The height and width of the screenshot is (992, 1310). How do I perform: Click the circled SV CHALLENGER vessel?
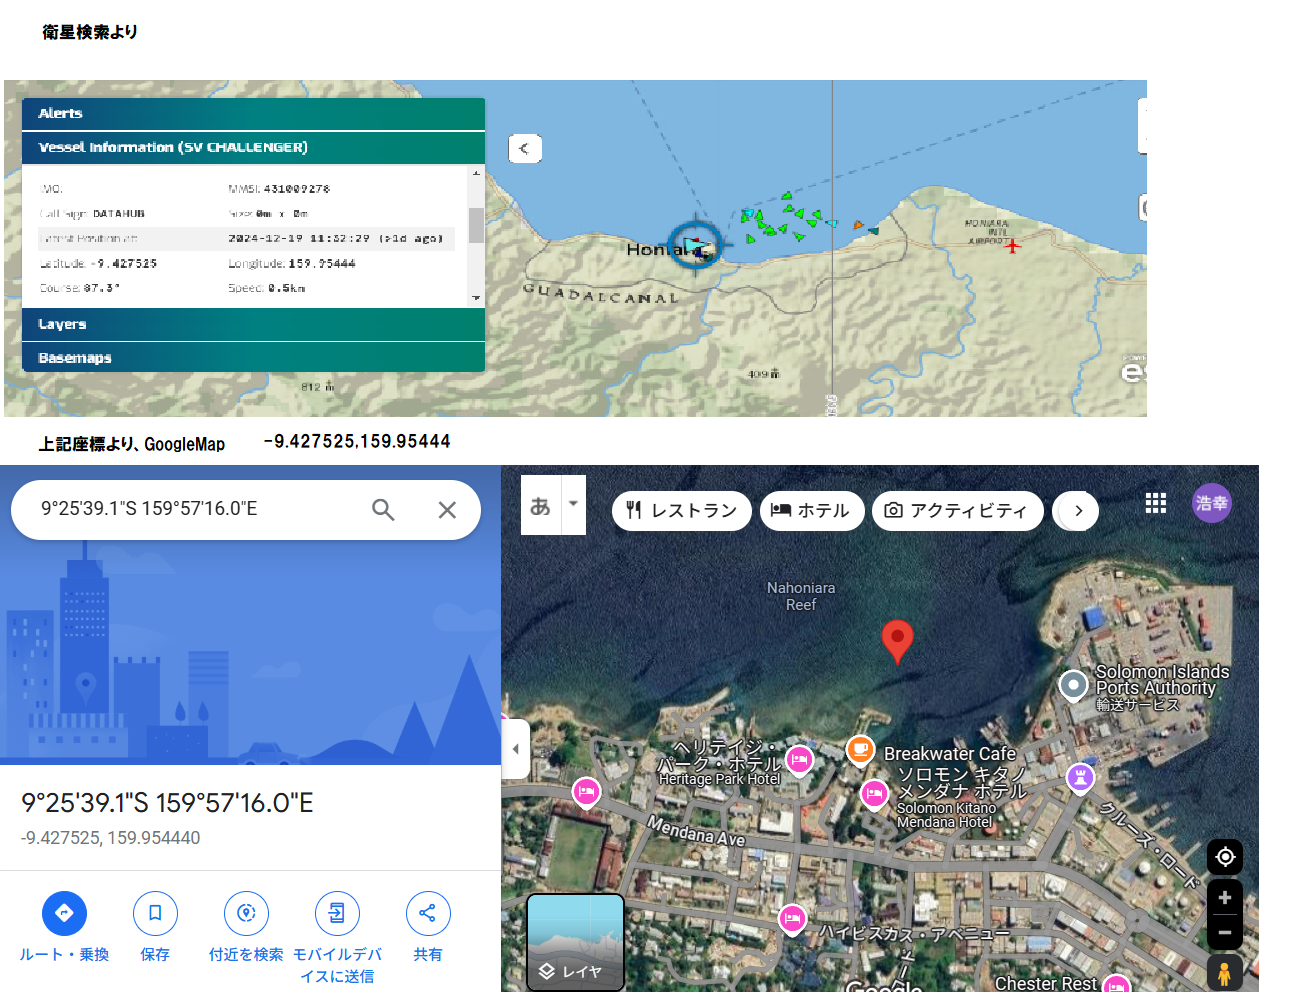(x=694, y=244)
